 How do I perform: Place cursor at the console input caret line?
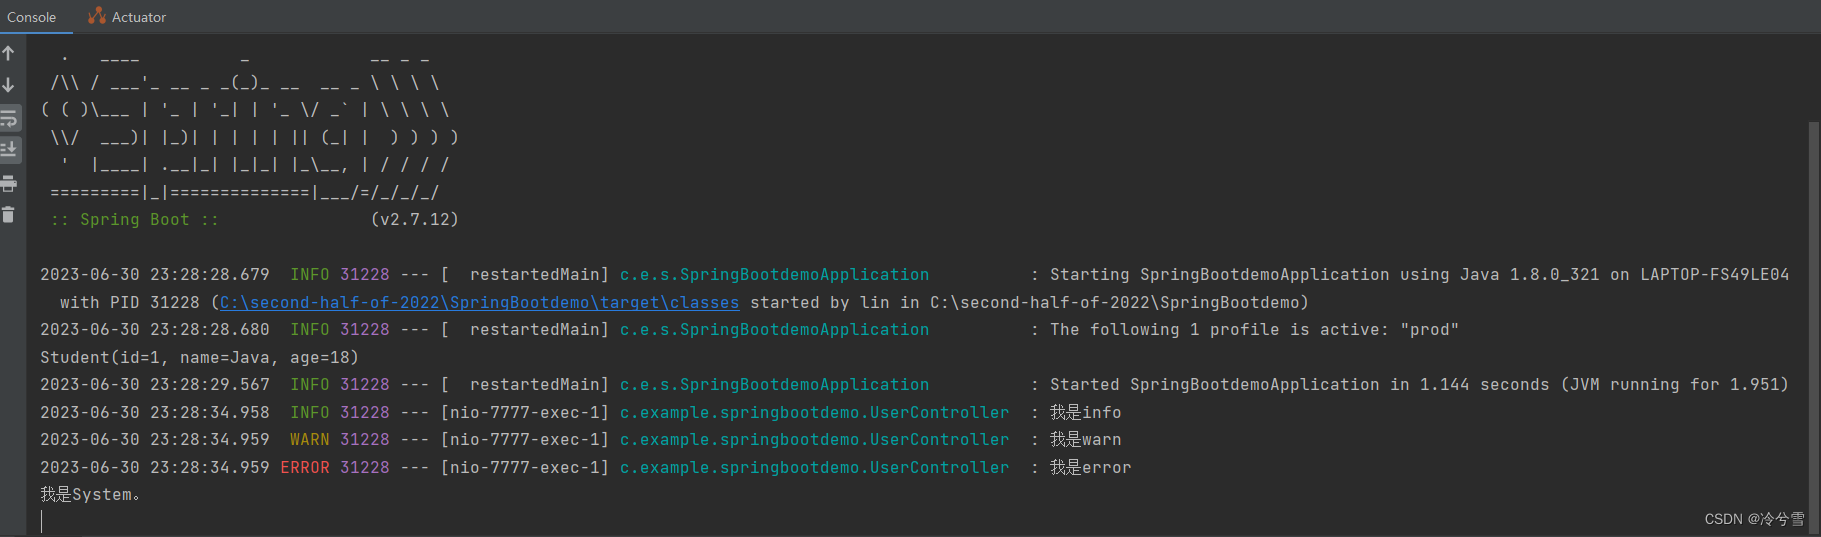42,521
